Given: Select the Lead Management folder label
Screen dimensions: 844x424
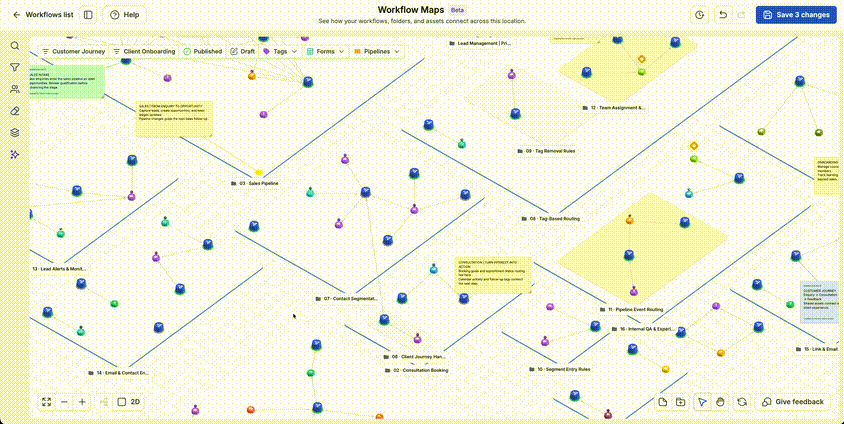Looking at the screenshot, I should tap(480, 43).
